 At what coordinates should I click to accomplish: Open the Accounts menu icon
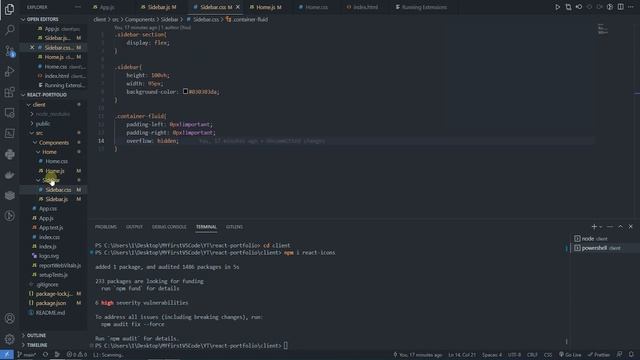coord(9,318)
